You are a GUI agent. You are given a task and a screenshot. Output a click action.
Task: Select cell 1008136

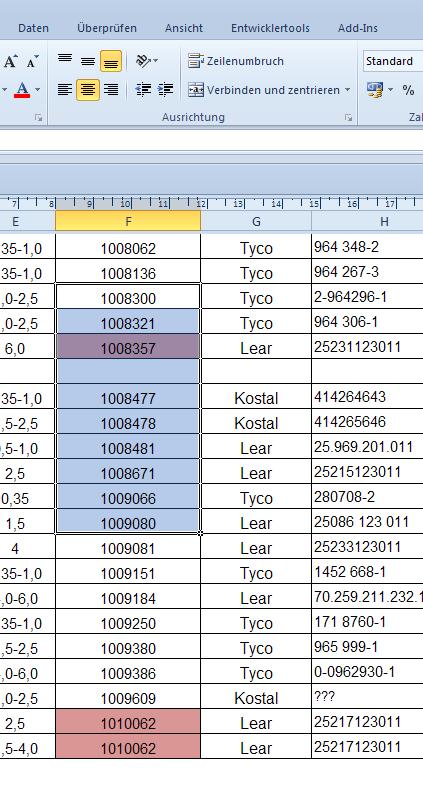[x=128, y=272]
